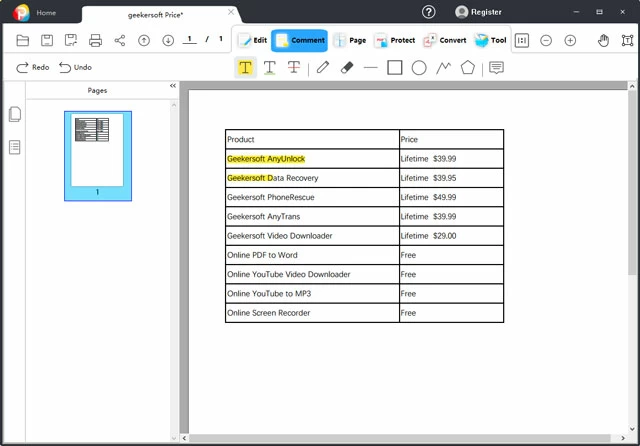The height and width of the screenshot is (446, 640).
Task: Select the Underline text tool
Action: [270, 68]
